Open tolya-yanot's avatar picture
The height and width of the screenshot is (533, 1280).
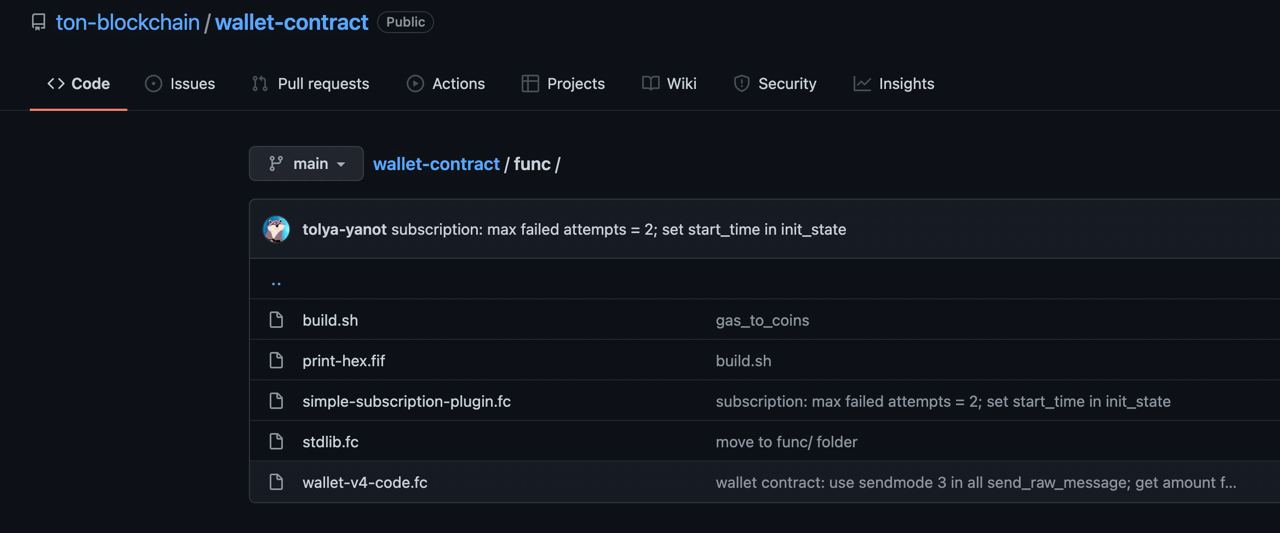tap(276, 229)
